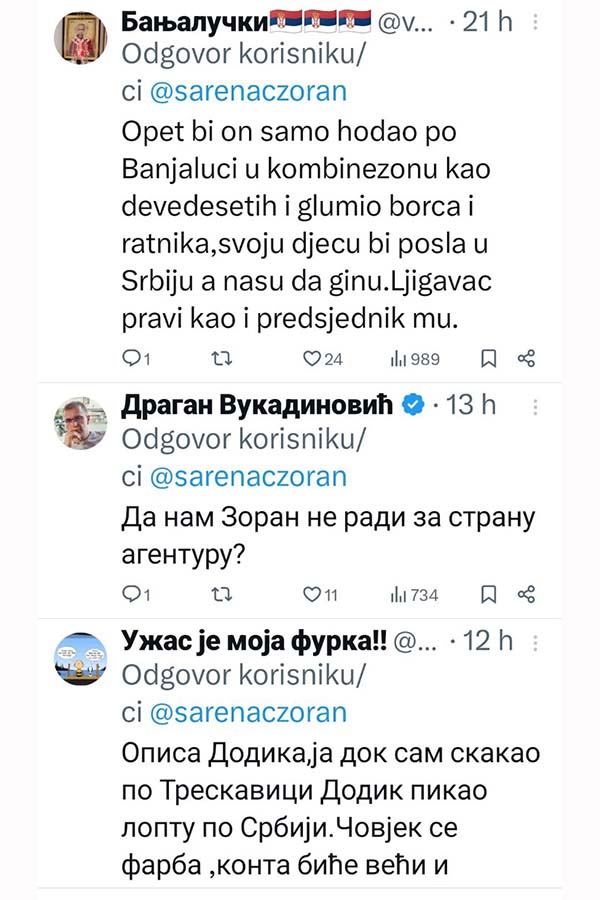Like the tweet with 11 likes

coord(311,594)
